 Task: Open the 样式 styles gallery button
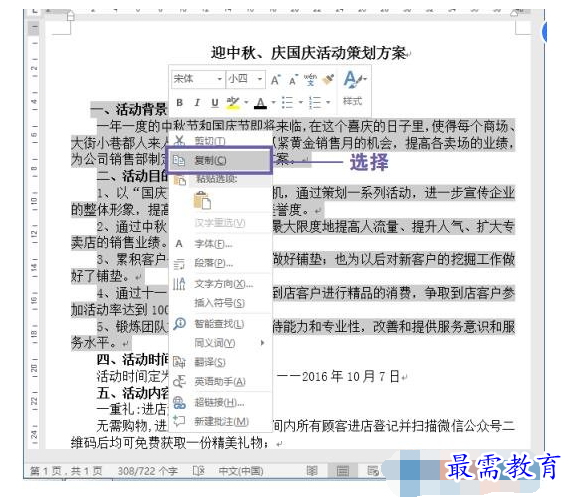coord(354,87)
